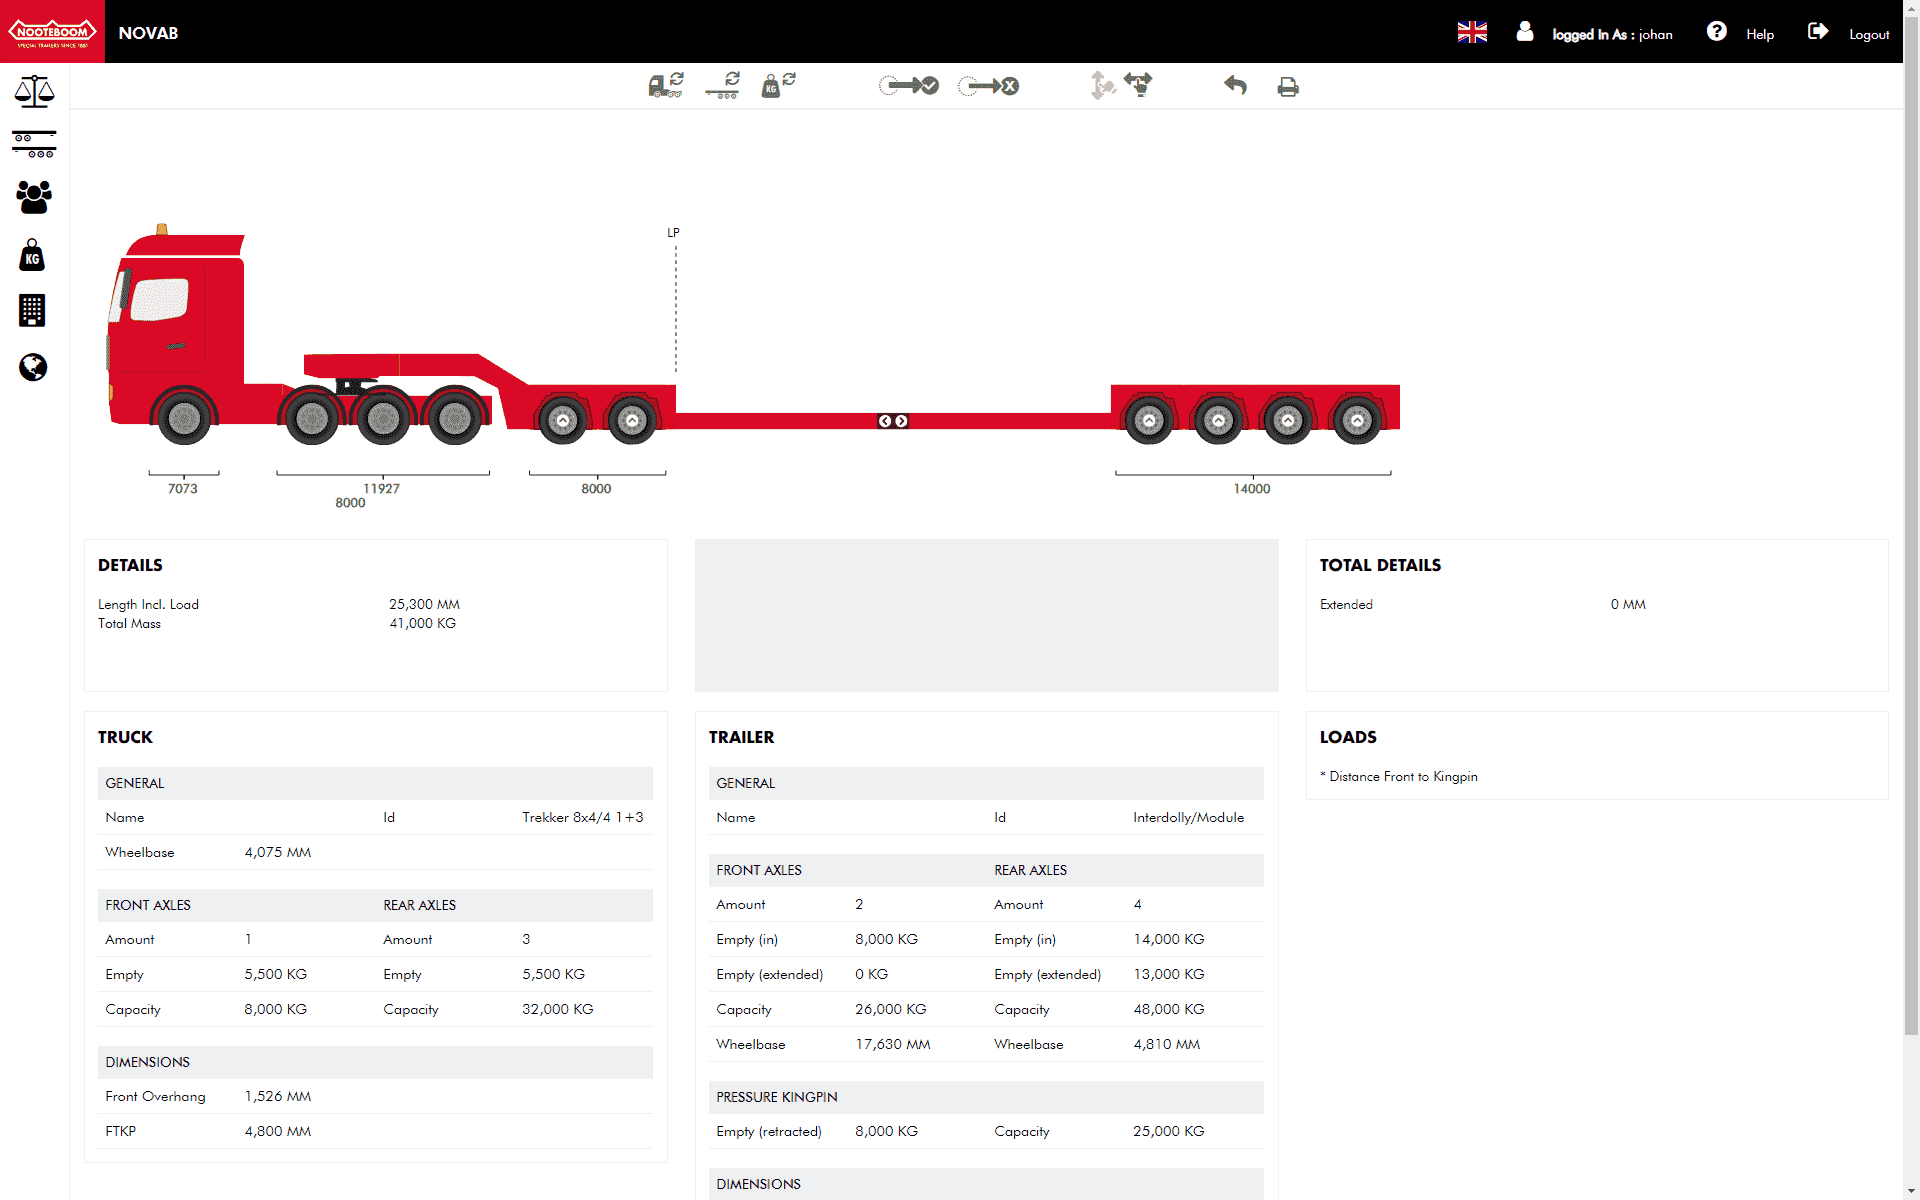Open the vehicle combination sidebar icon
Image resolution: width=1920 pixels, height=1200 pixels.
point(34,144)
